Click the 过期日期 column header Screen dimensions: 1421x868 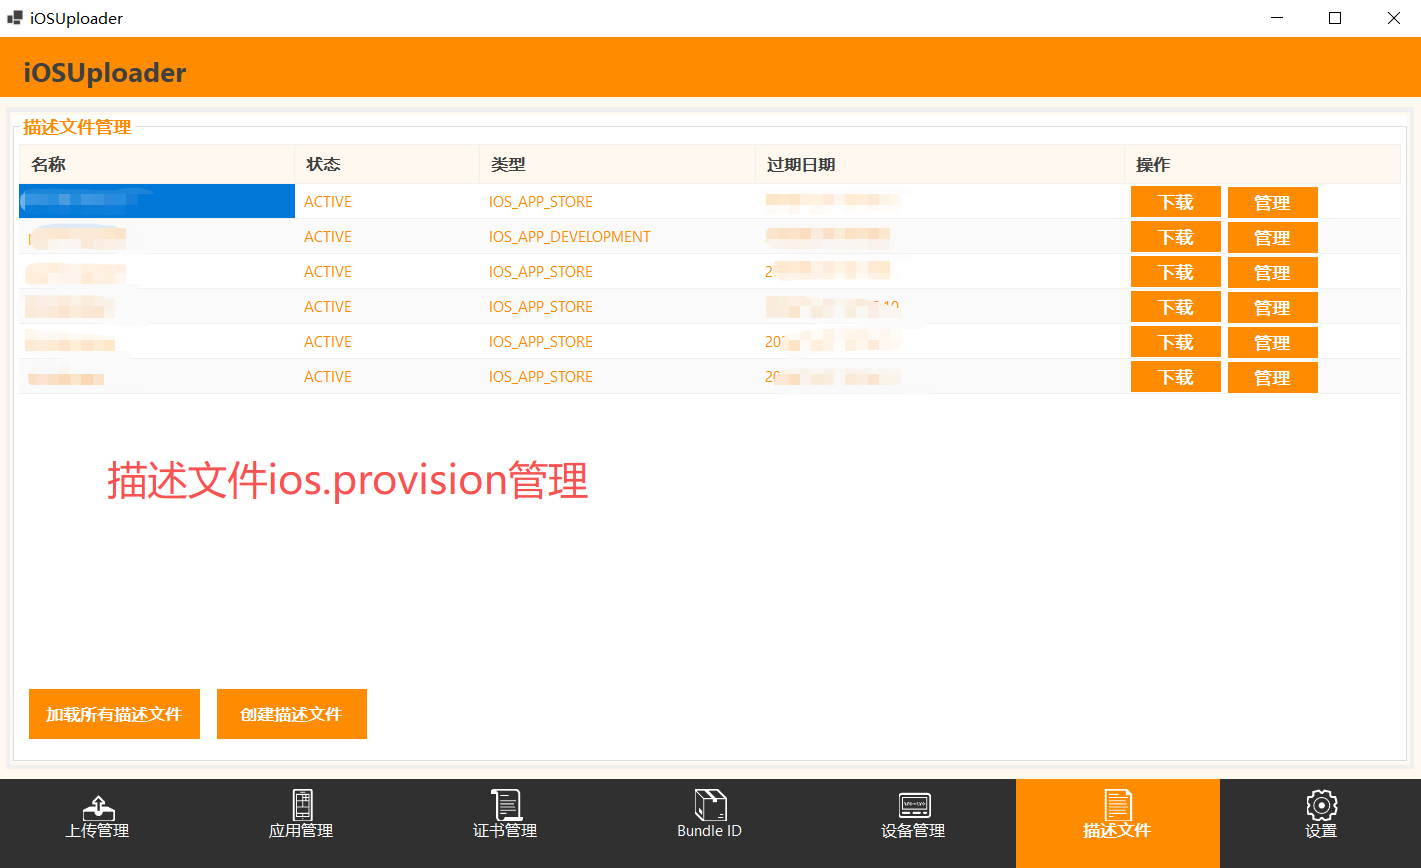[x=800, y=164]
